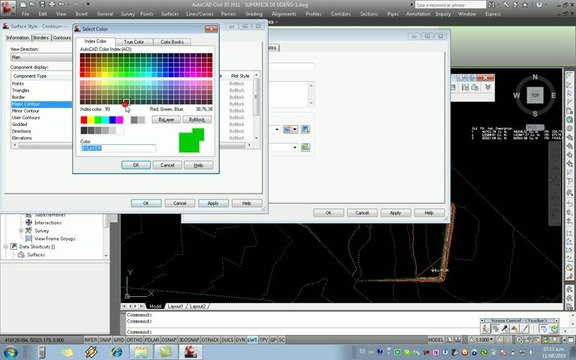Toggle GRID display in the status bar
Image resolution: width=576 pixels, height=360 pixels.
pyautogui.click(x=119, y=340)
